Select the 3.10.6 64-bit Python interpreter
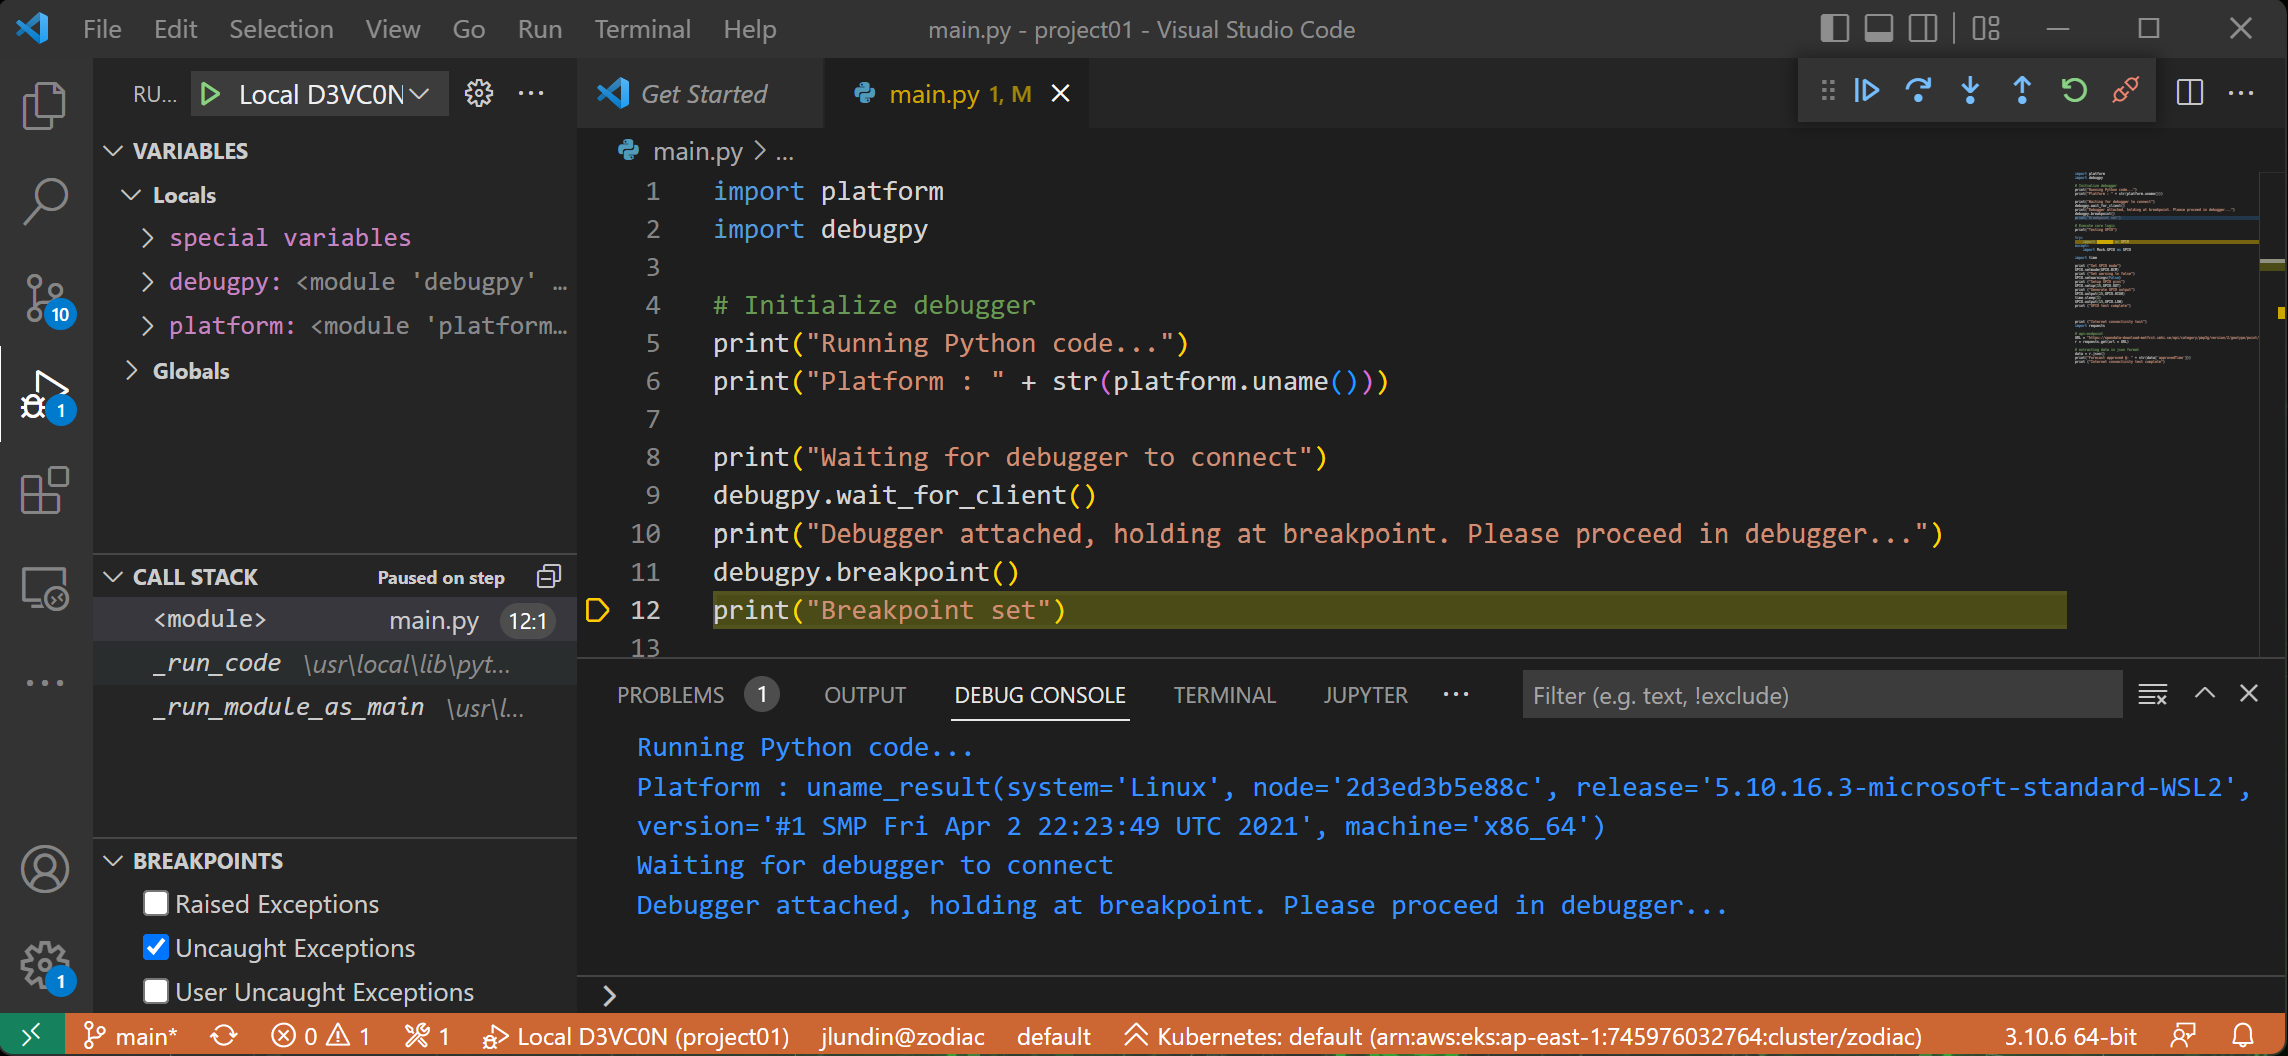This screenshot has height=1056, width=2288. 2070,1037
